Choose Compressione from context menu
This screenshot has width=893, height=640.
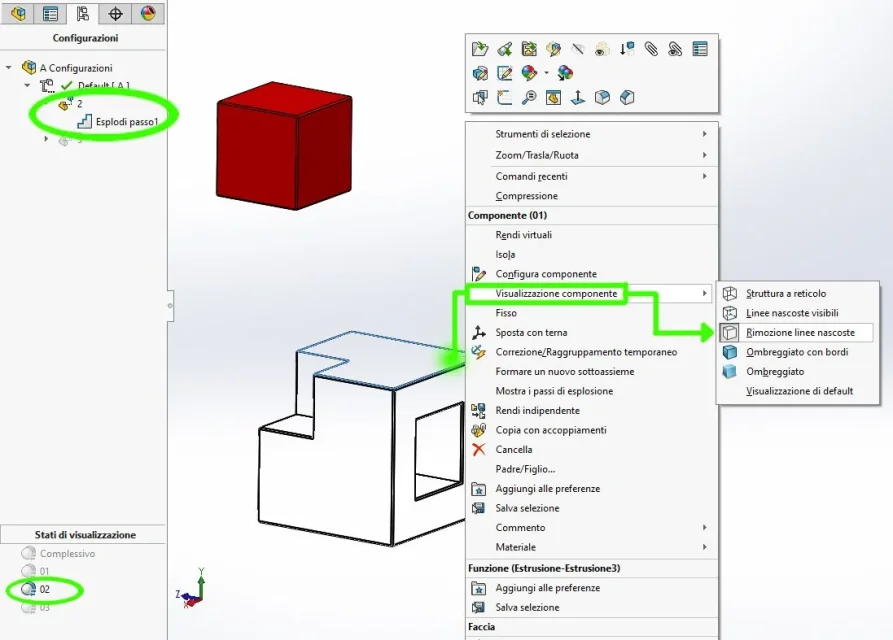[592, 196]
